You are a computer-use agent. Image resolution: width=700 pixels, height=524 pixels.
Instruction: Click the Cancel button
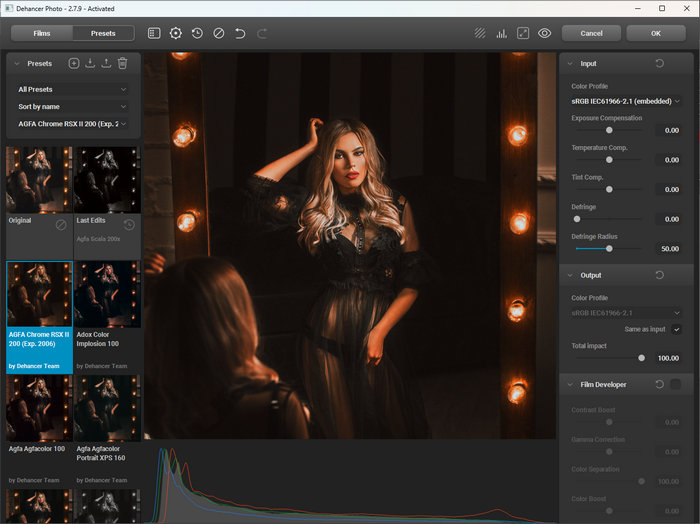591,33
